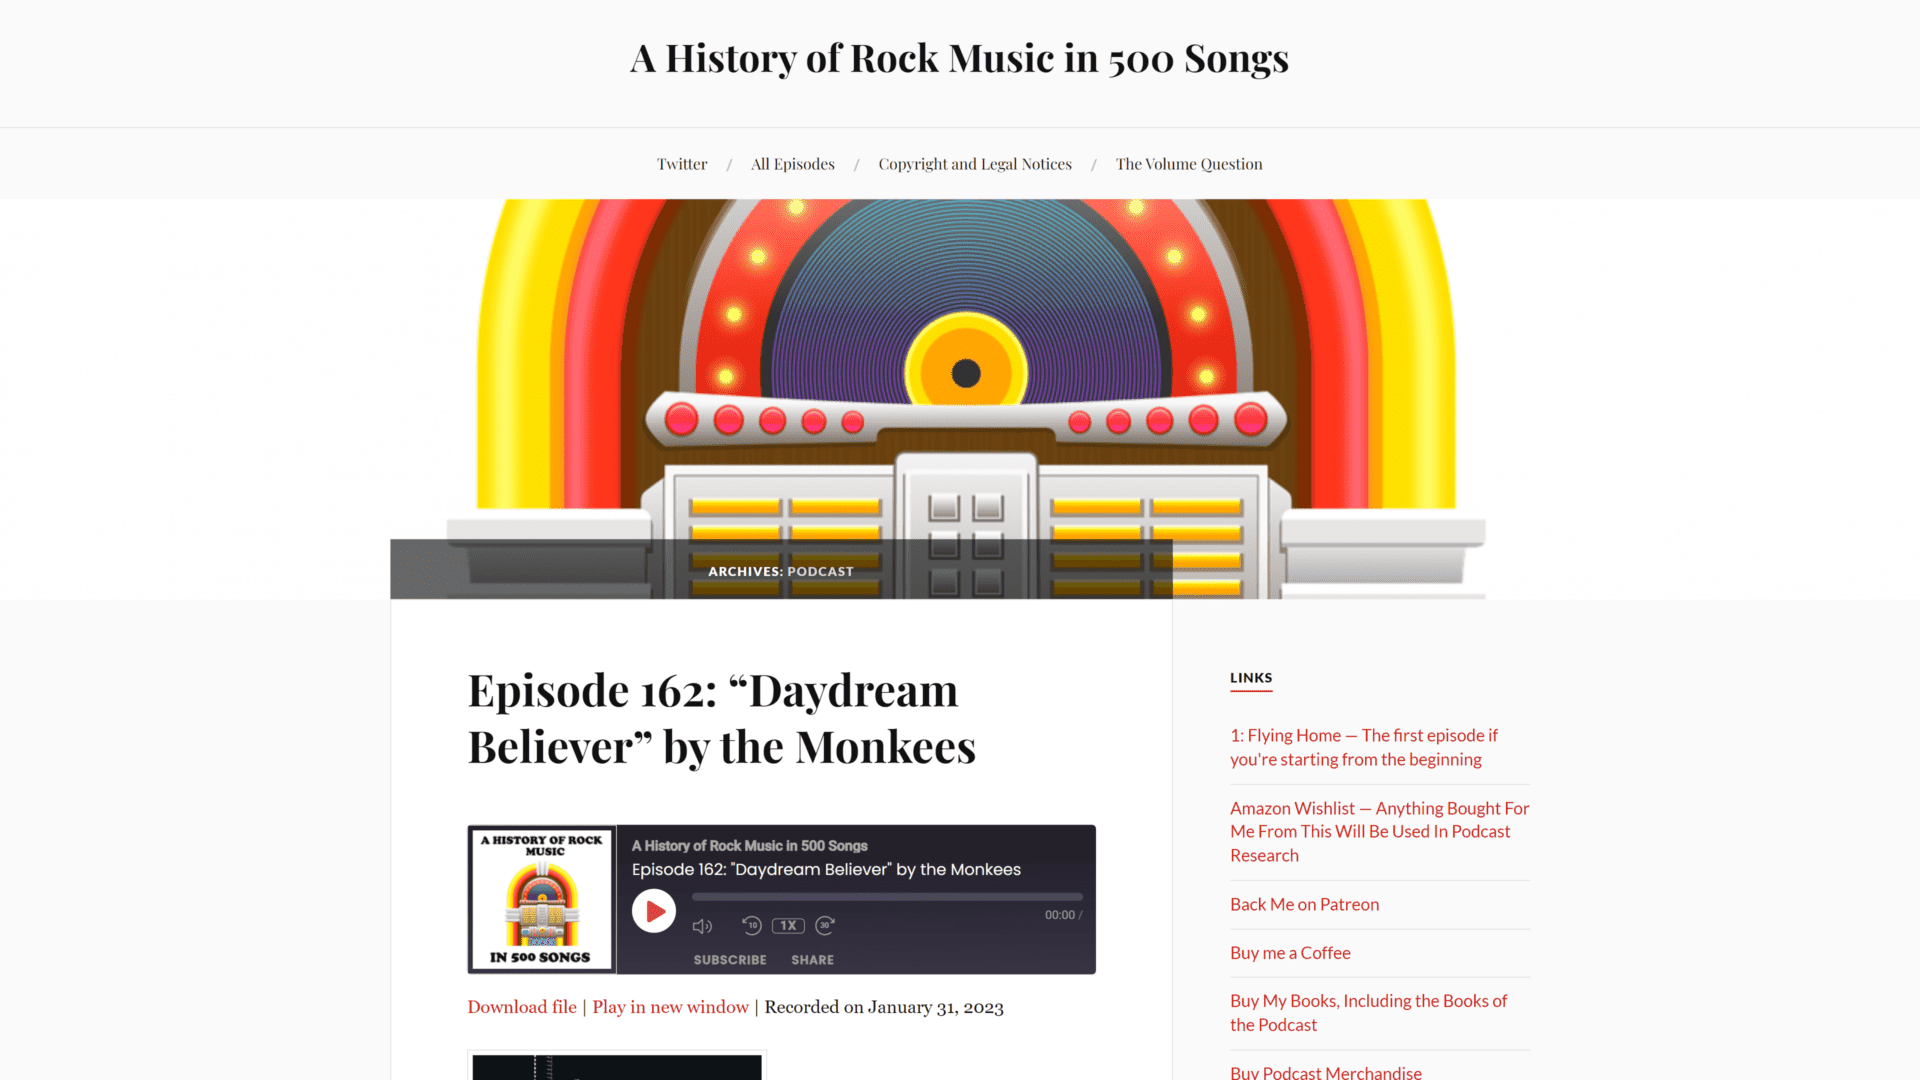The image size is (1920, 1080).
Task: Click episode 162 podcast artwork thumbnail
Action: tap(541, 898)
